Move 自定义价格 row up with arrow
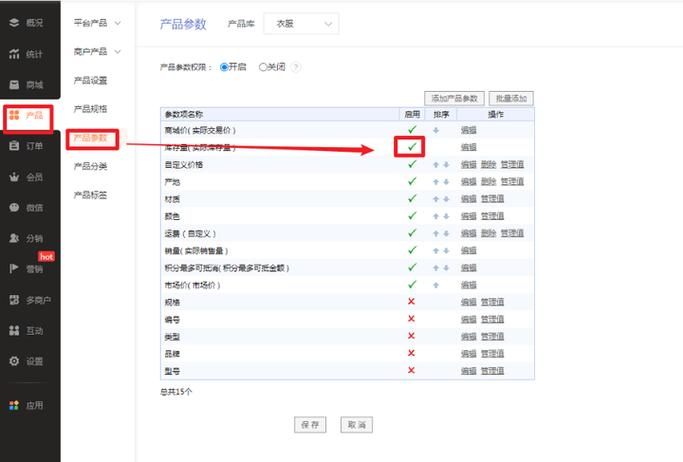The image size is (683, 462). [436, 165]
